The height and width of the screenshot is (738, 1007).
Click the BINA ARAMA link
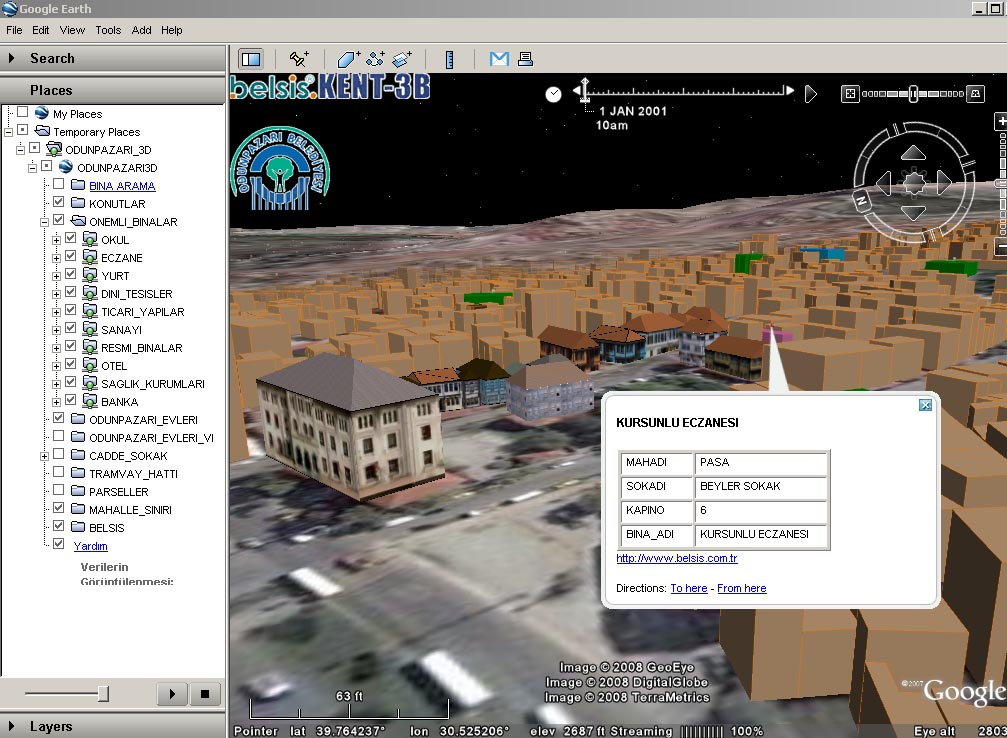point(122,186)
